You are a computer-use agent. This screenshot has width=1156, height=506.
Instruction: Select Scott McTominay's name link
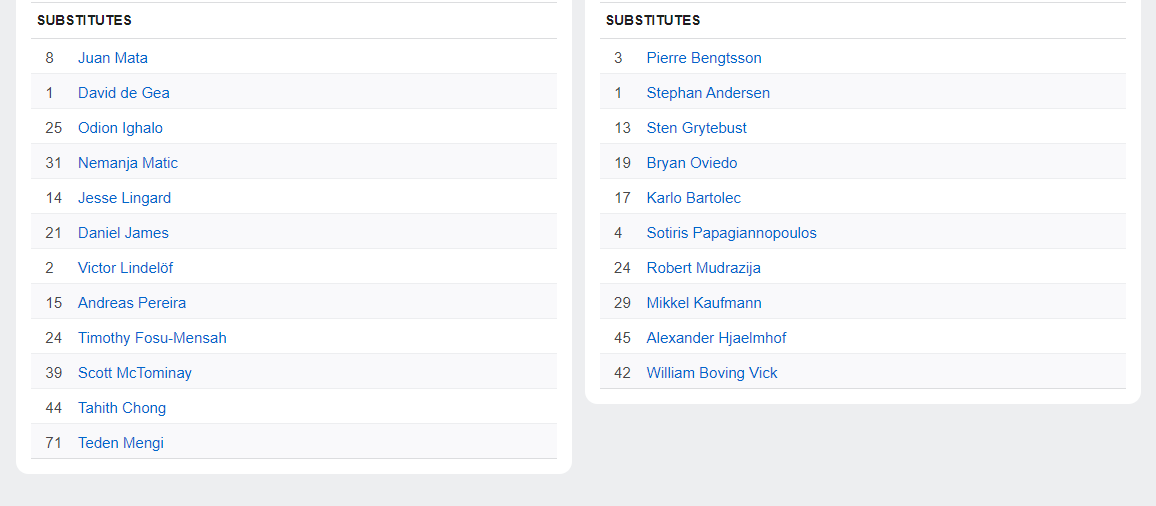[x=135, y=373]
